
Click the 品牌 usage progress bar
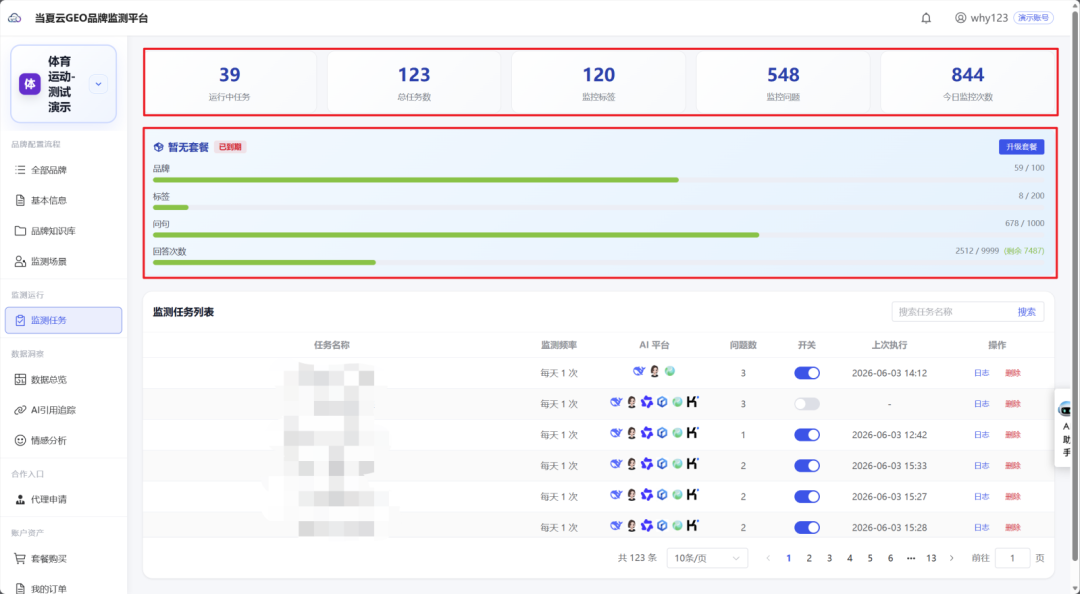[x=599, y=180]
